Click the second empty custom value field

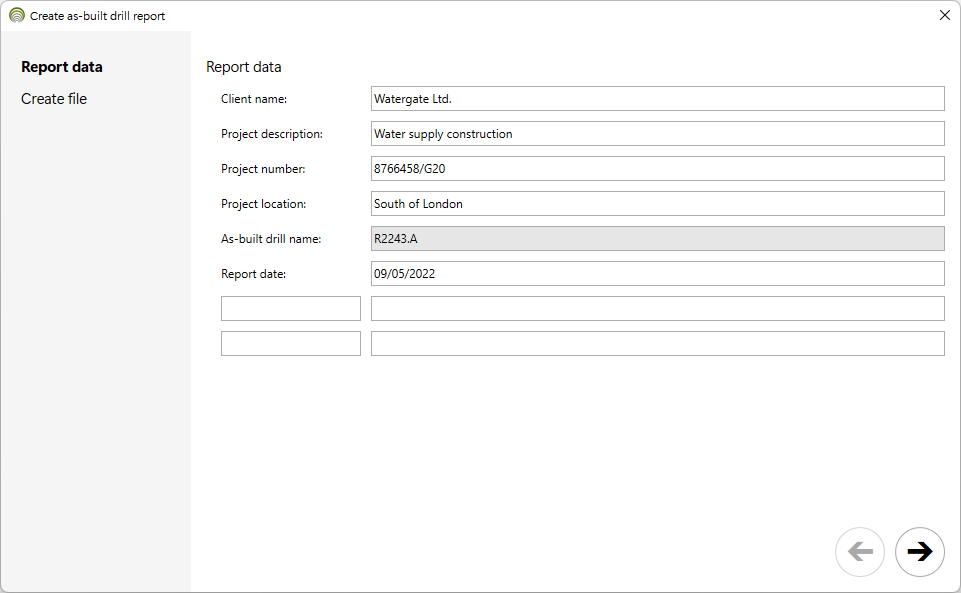(658, 343)
